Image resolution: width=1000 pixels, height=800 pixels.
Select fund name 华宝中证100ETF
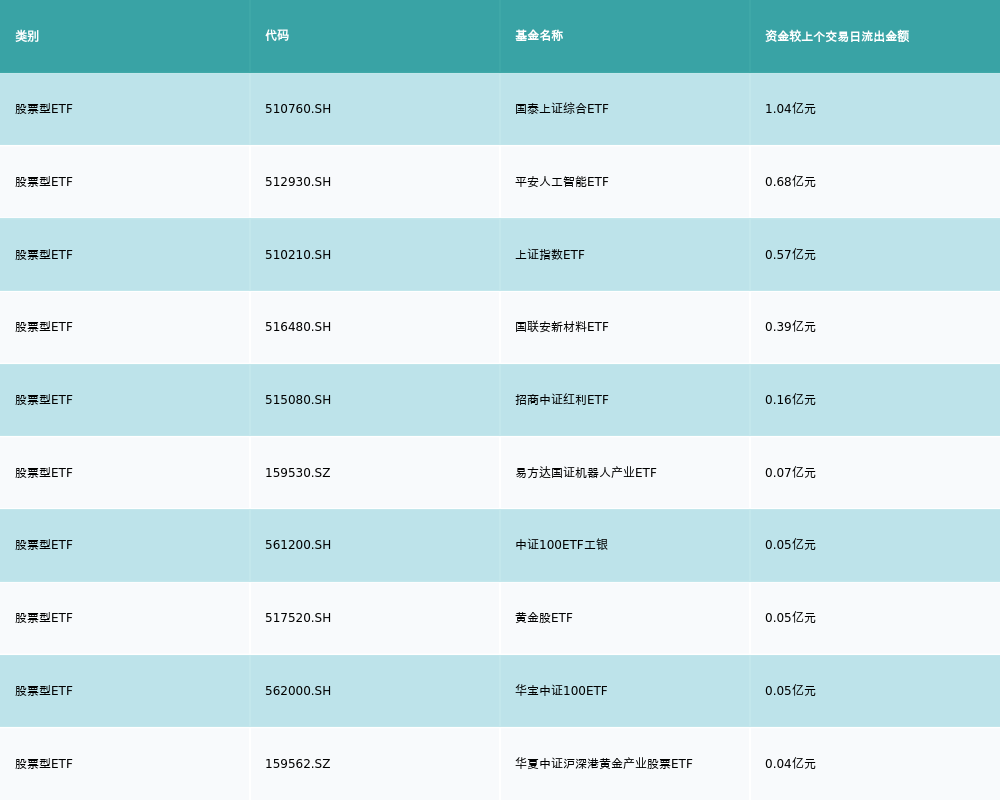pyautogui.click(x=561, y=691)
